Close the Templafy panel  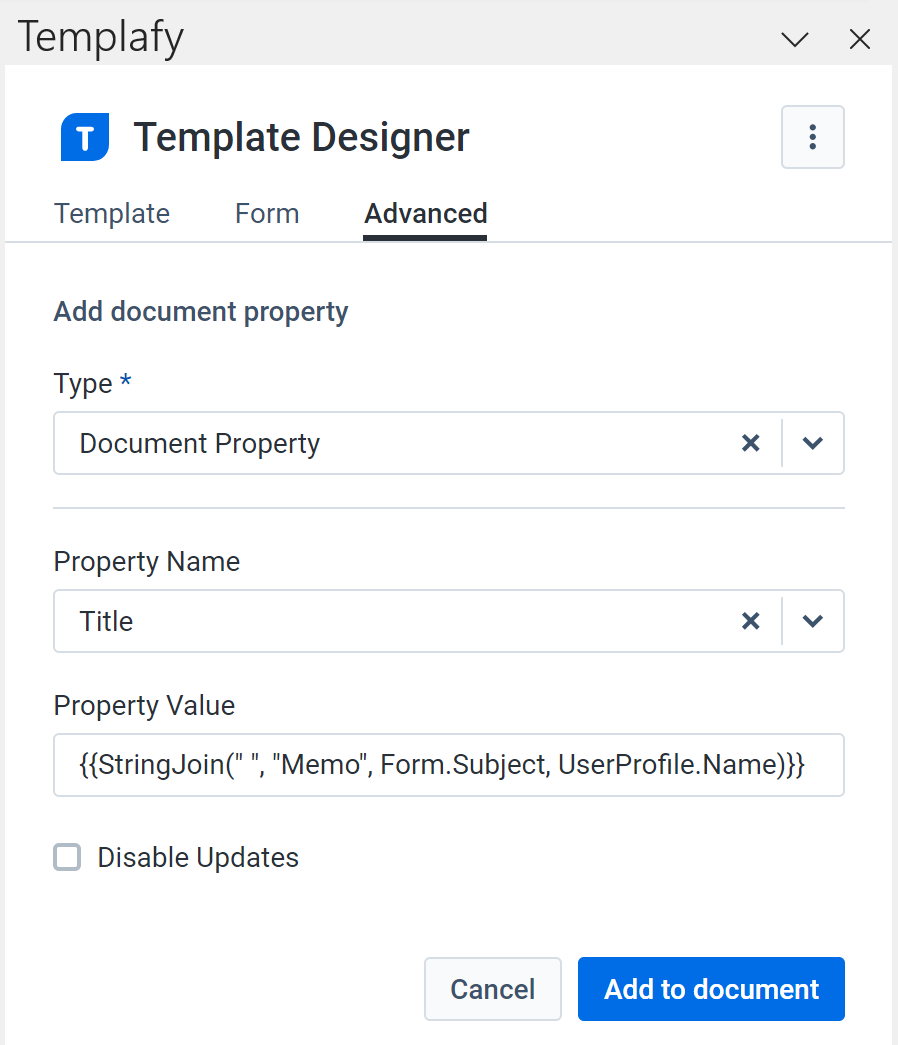(860, 39)
